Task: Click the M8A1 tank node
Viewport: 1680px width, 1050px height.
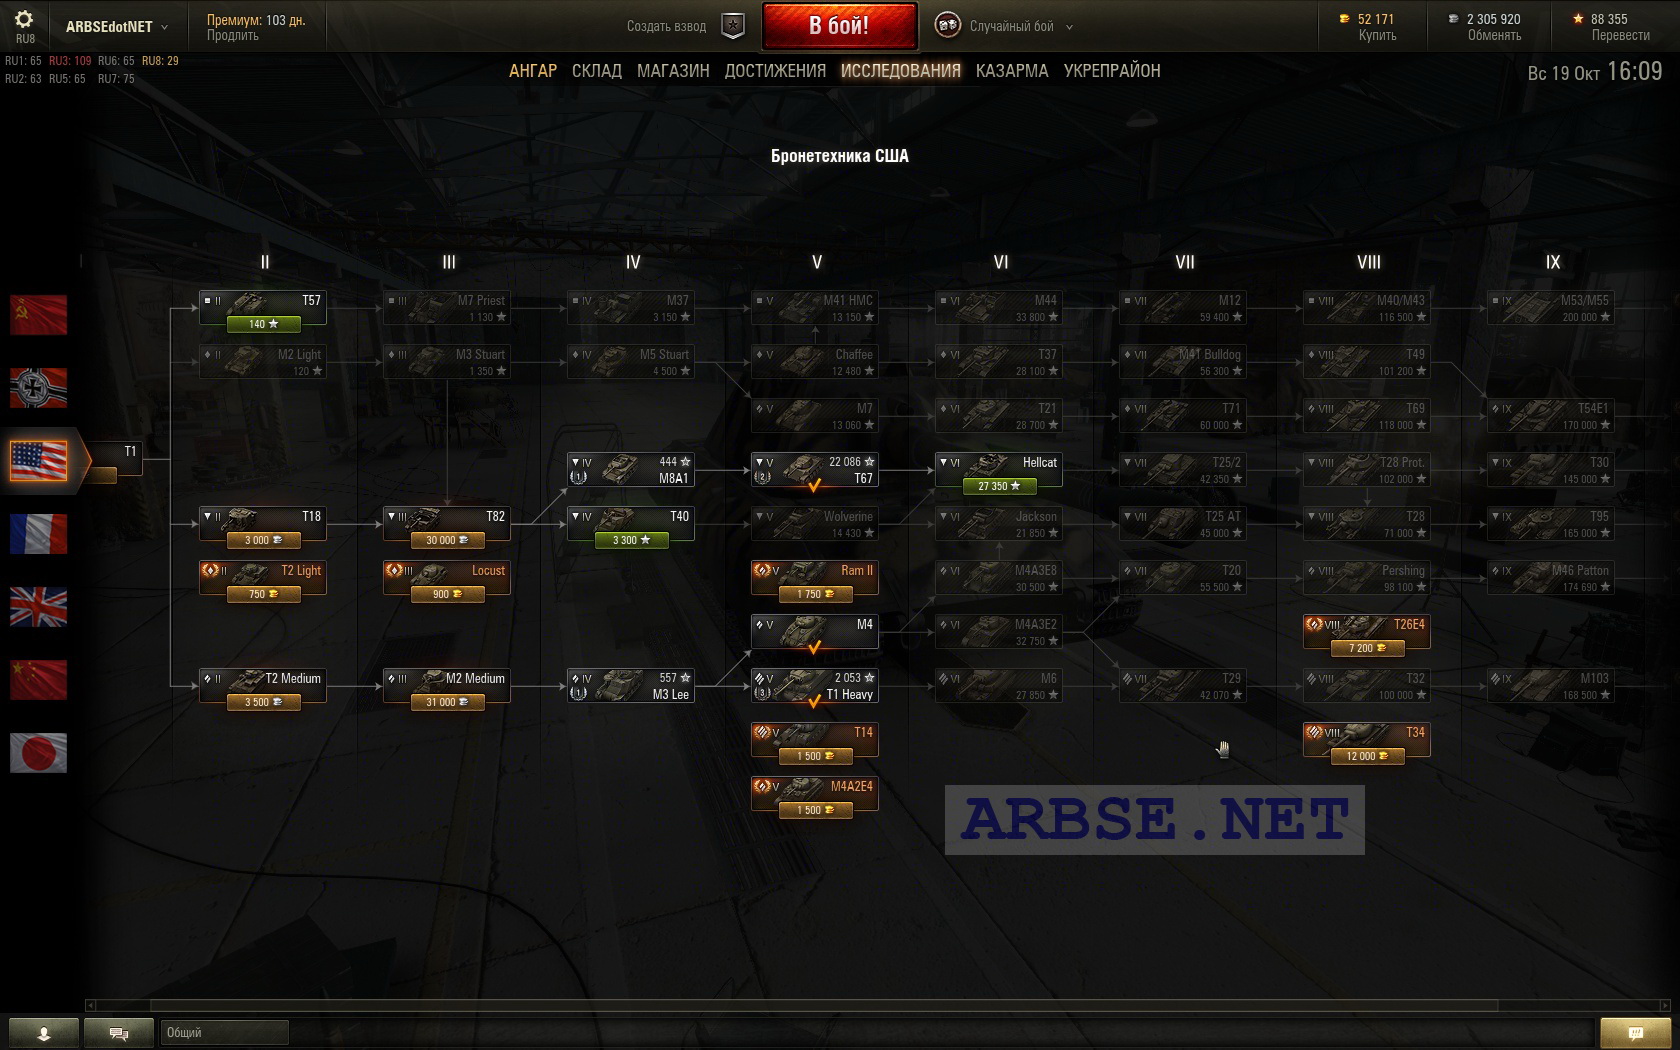Action: (x=631, y=470)
